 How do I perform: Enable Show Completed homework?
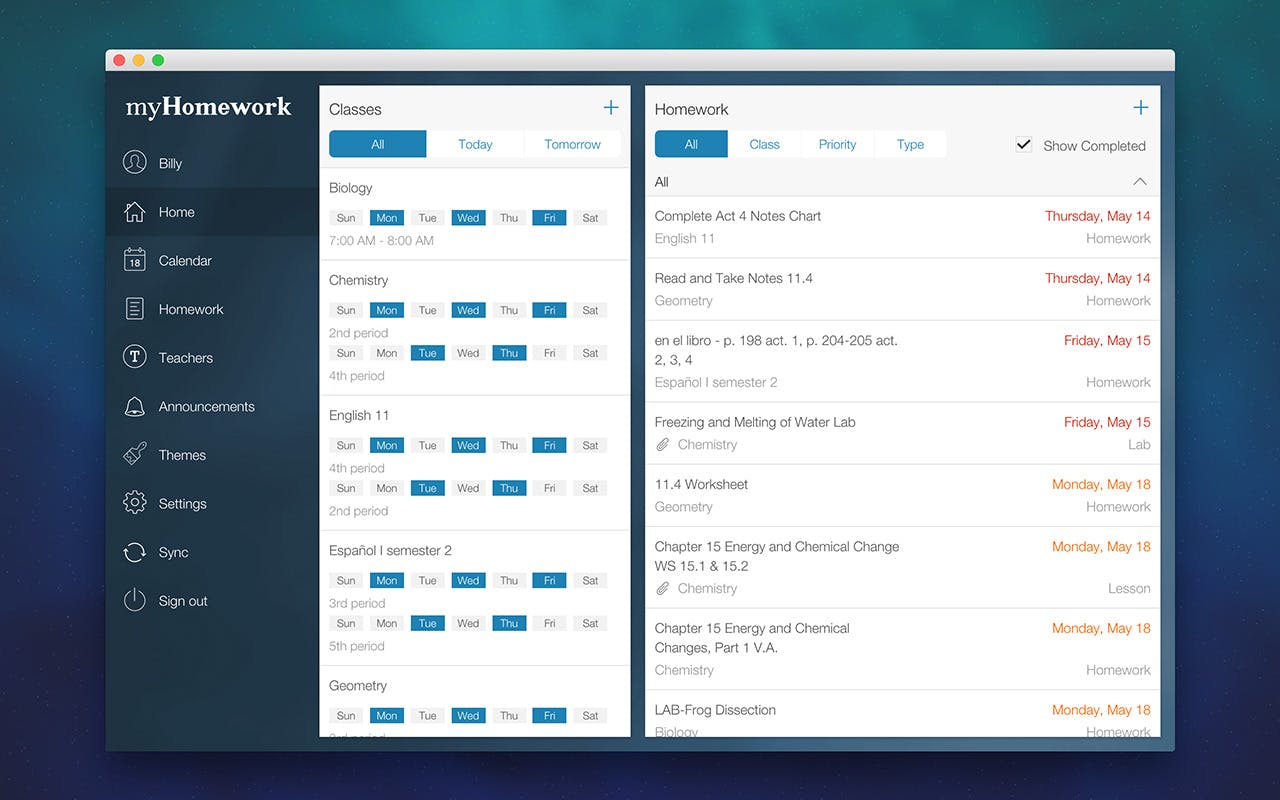[1023, 144]
